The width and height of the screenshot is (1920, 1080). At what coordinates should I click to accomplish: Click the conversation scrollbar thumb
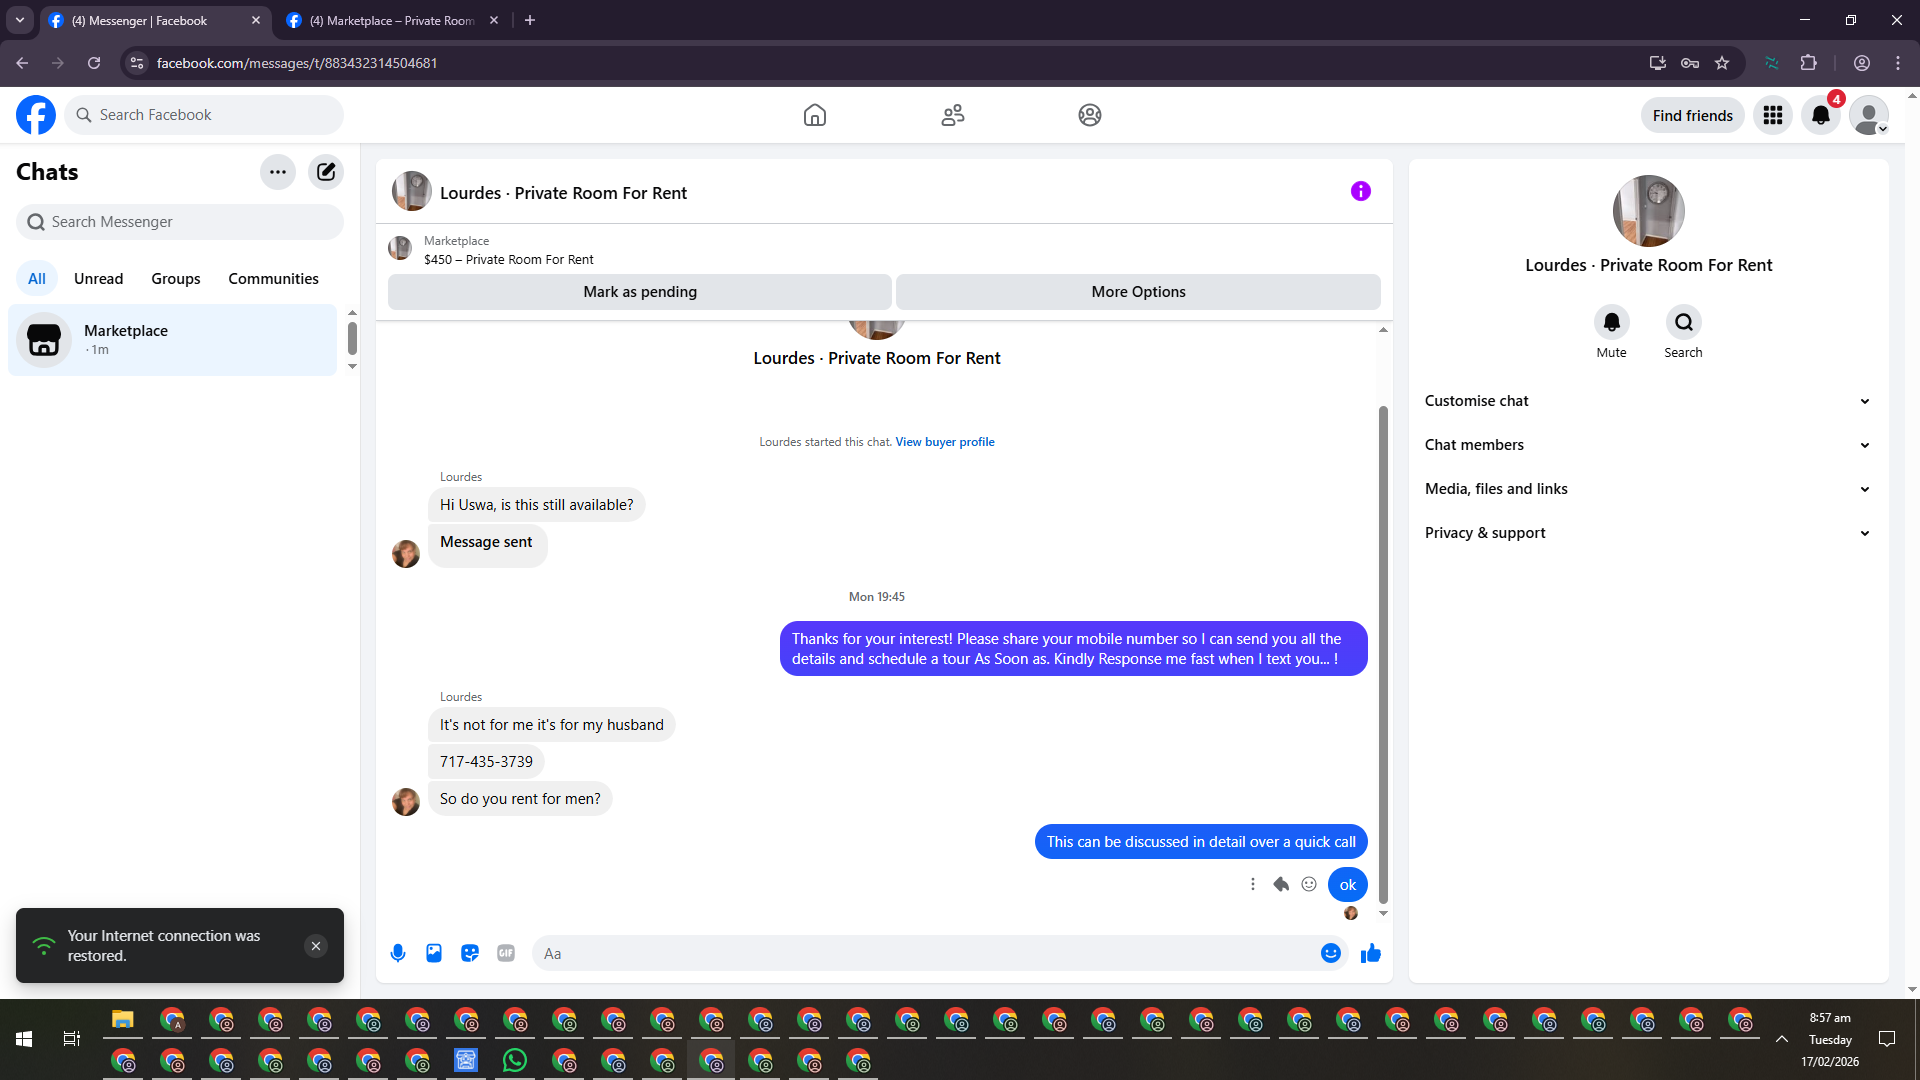point(1383,654)
